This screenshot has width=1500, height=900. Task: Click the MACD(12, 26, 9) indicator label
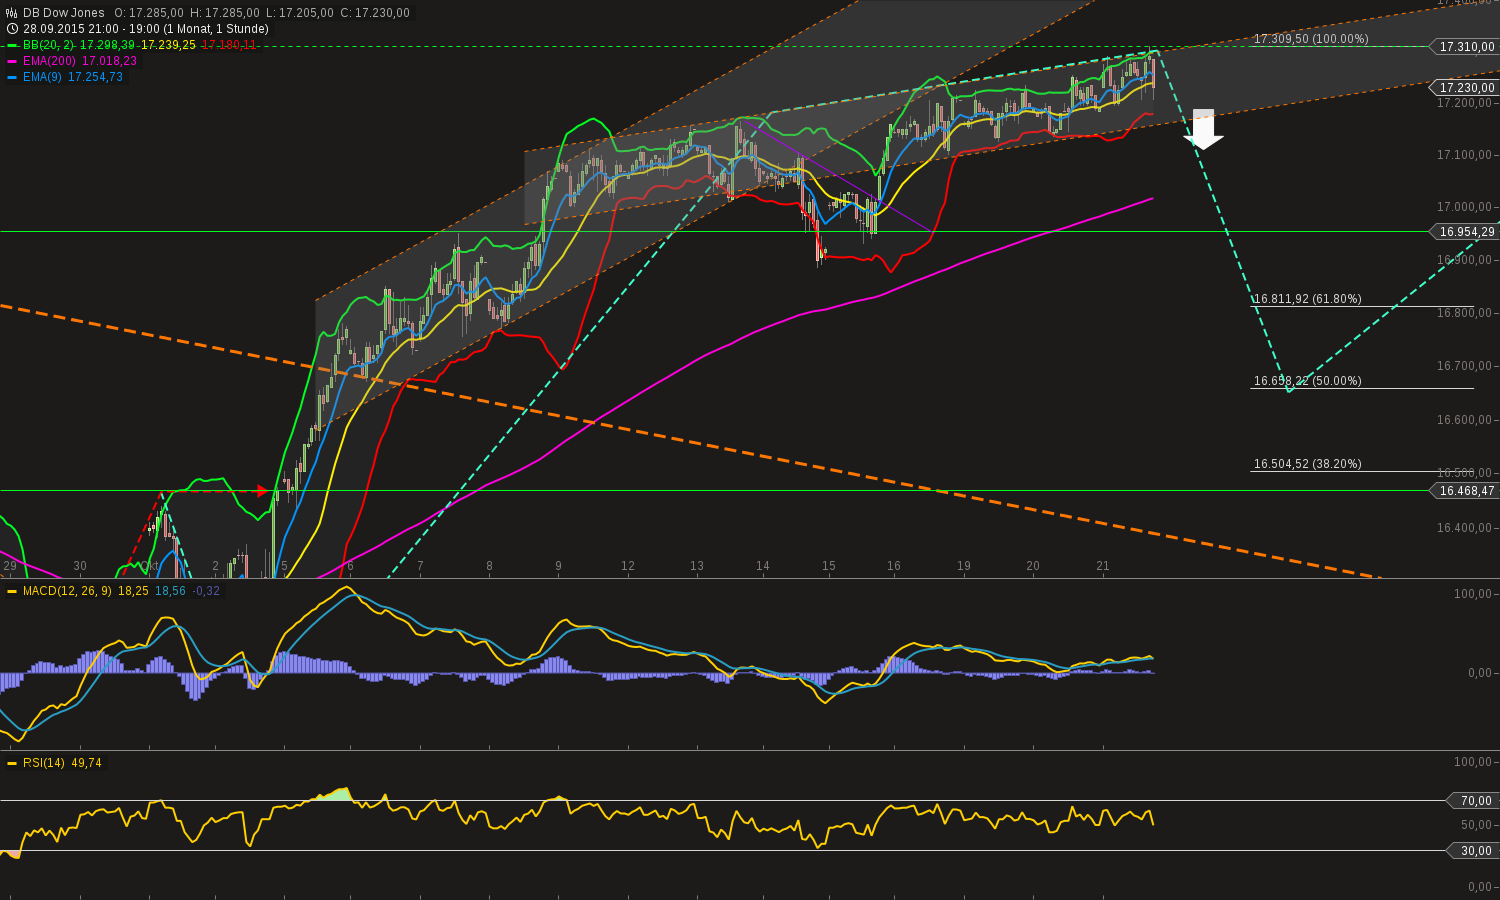(x=67, y=591)
